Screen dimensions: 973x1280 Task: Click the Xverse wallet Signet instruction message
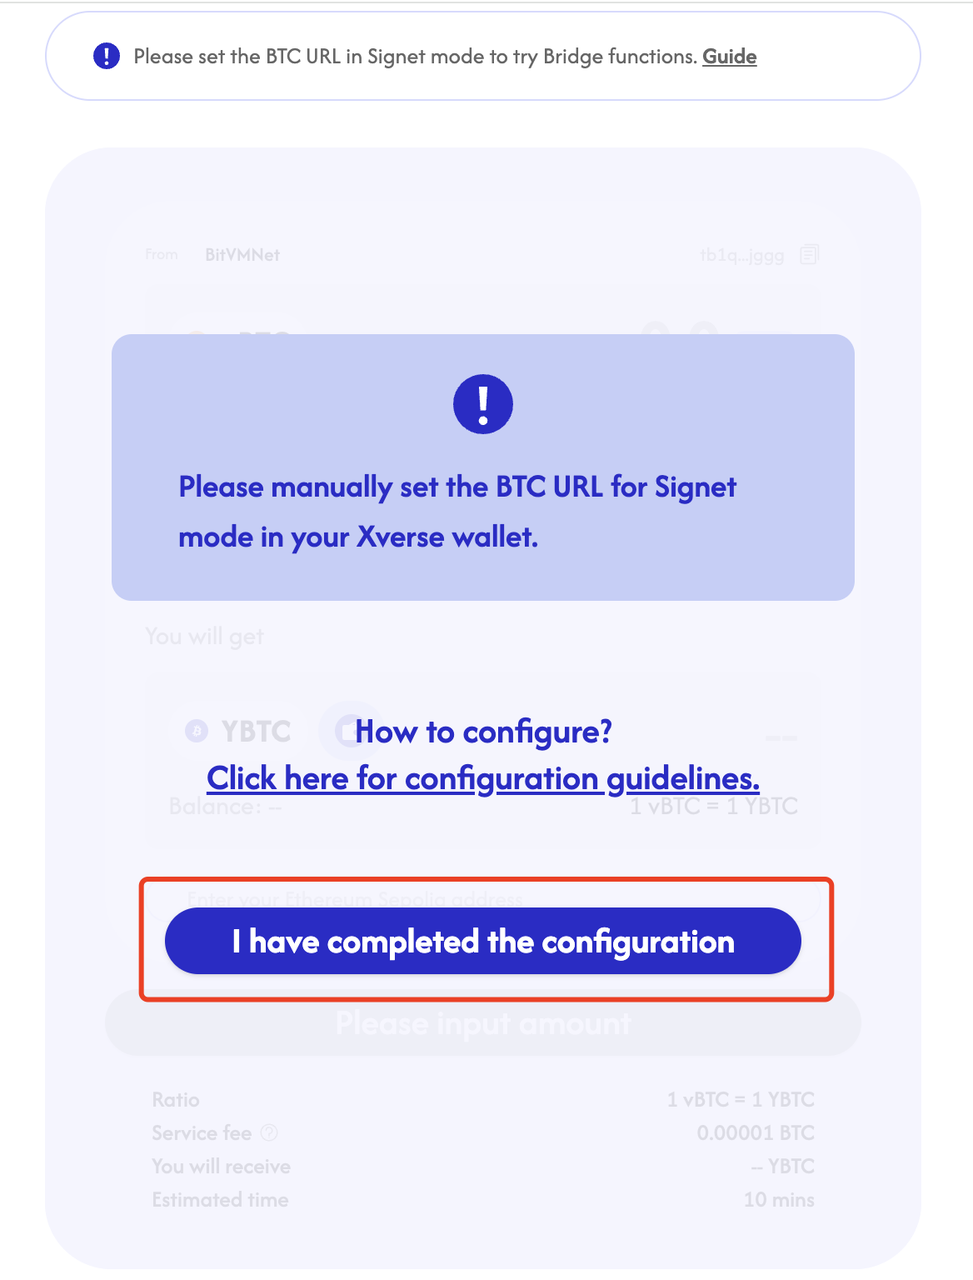click(457, 512)
